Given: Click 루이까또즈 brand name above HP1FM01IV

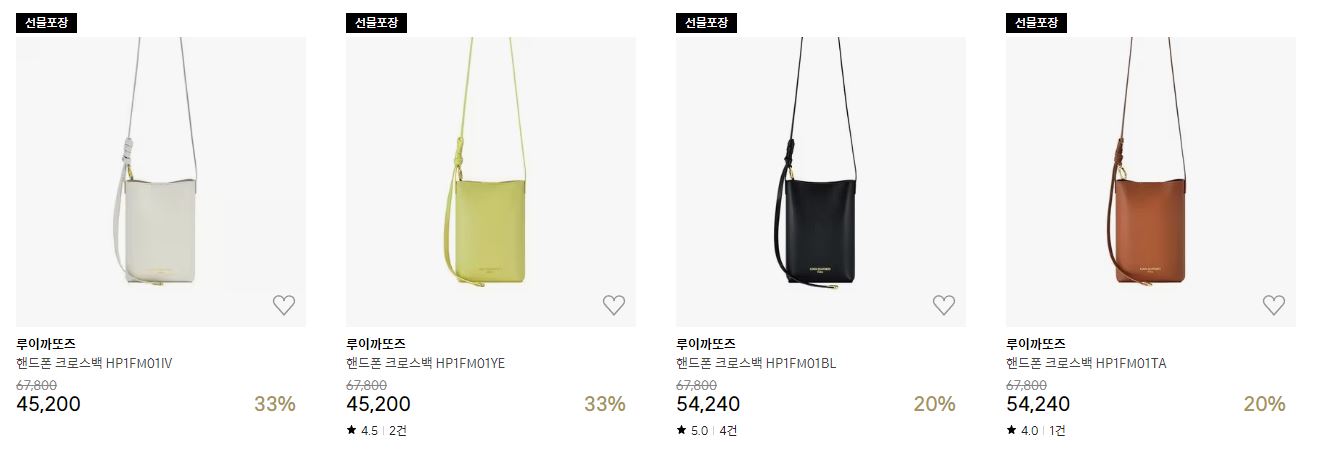Looking at the screenshot, I should pos(46,344).
